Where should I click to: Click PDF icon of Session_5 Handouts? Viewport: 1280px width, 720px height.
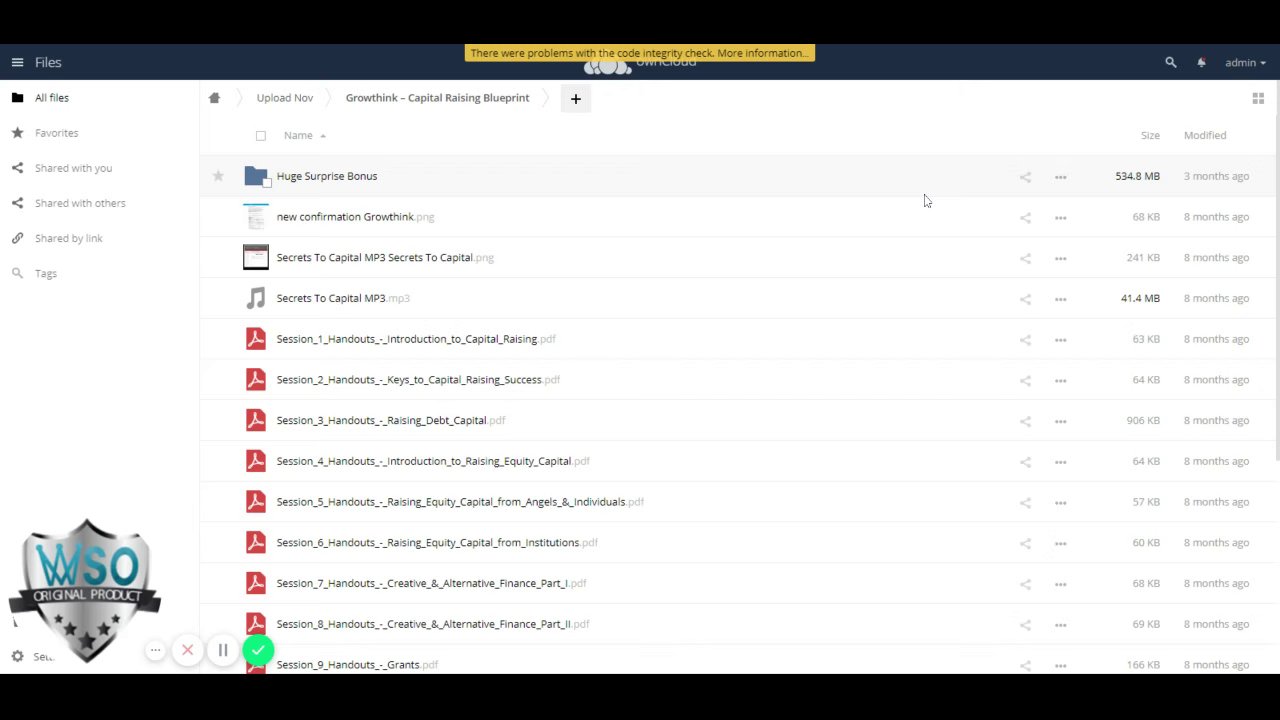point(256,502)
